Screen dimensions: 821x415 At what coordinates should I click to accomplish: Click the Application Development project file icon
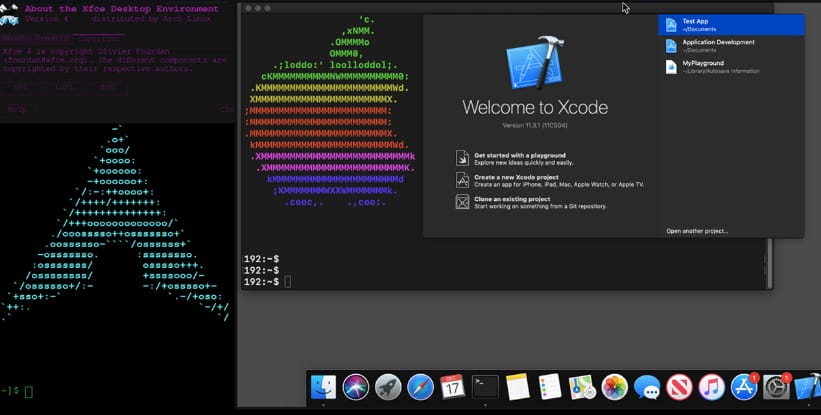point(671,46)
